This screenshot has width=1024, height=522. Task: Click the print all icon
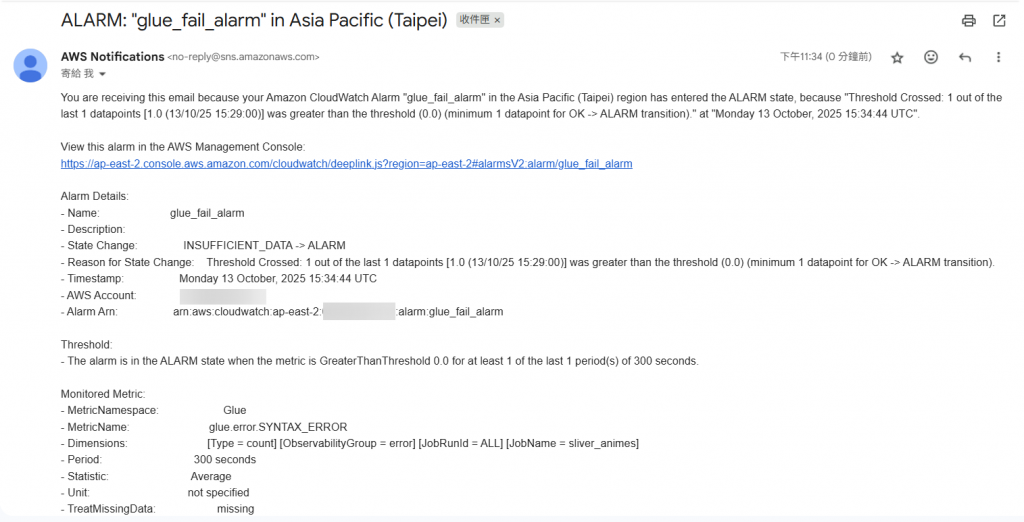[968, 21]
